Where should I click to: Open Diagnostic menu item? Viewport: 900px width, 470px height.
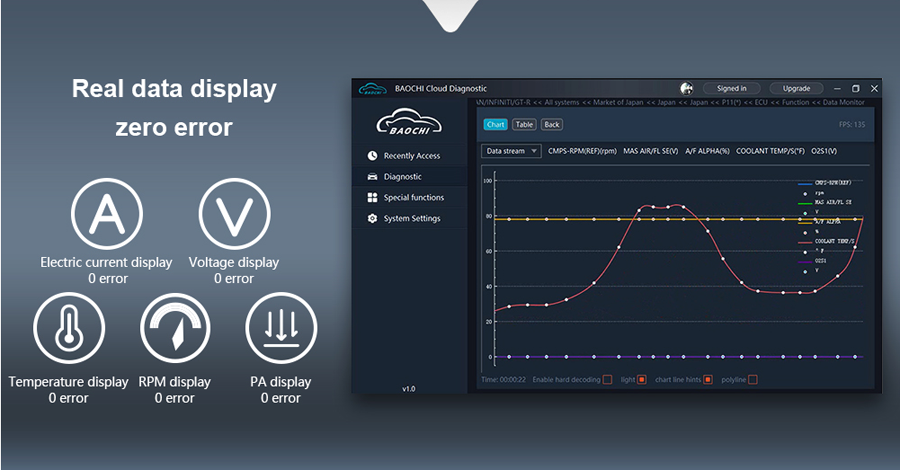click(x=410, y=177)
